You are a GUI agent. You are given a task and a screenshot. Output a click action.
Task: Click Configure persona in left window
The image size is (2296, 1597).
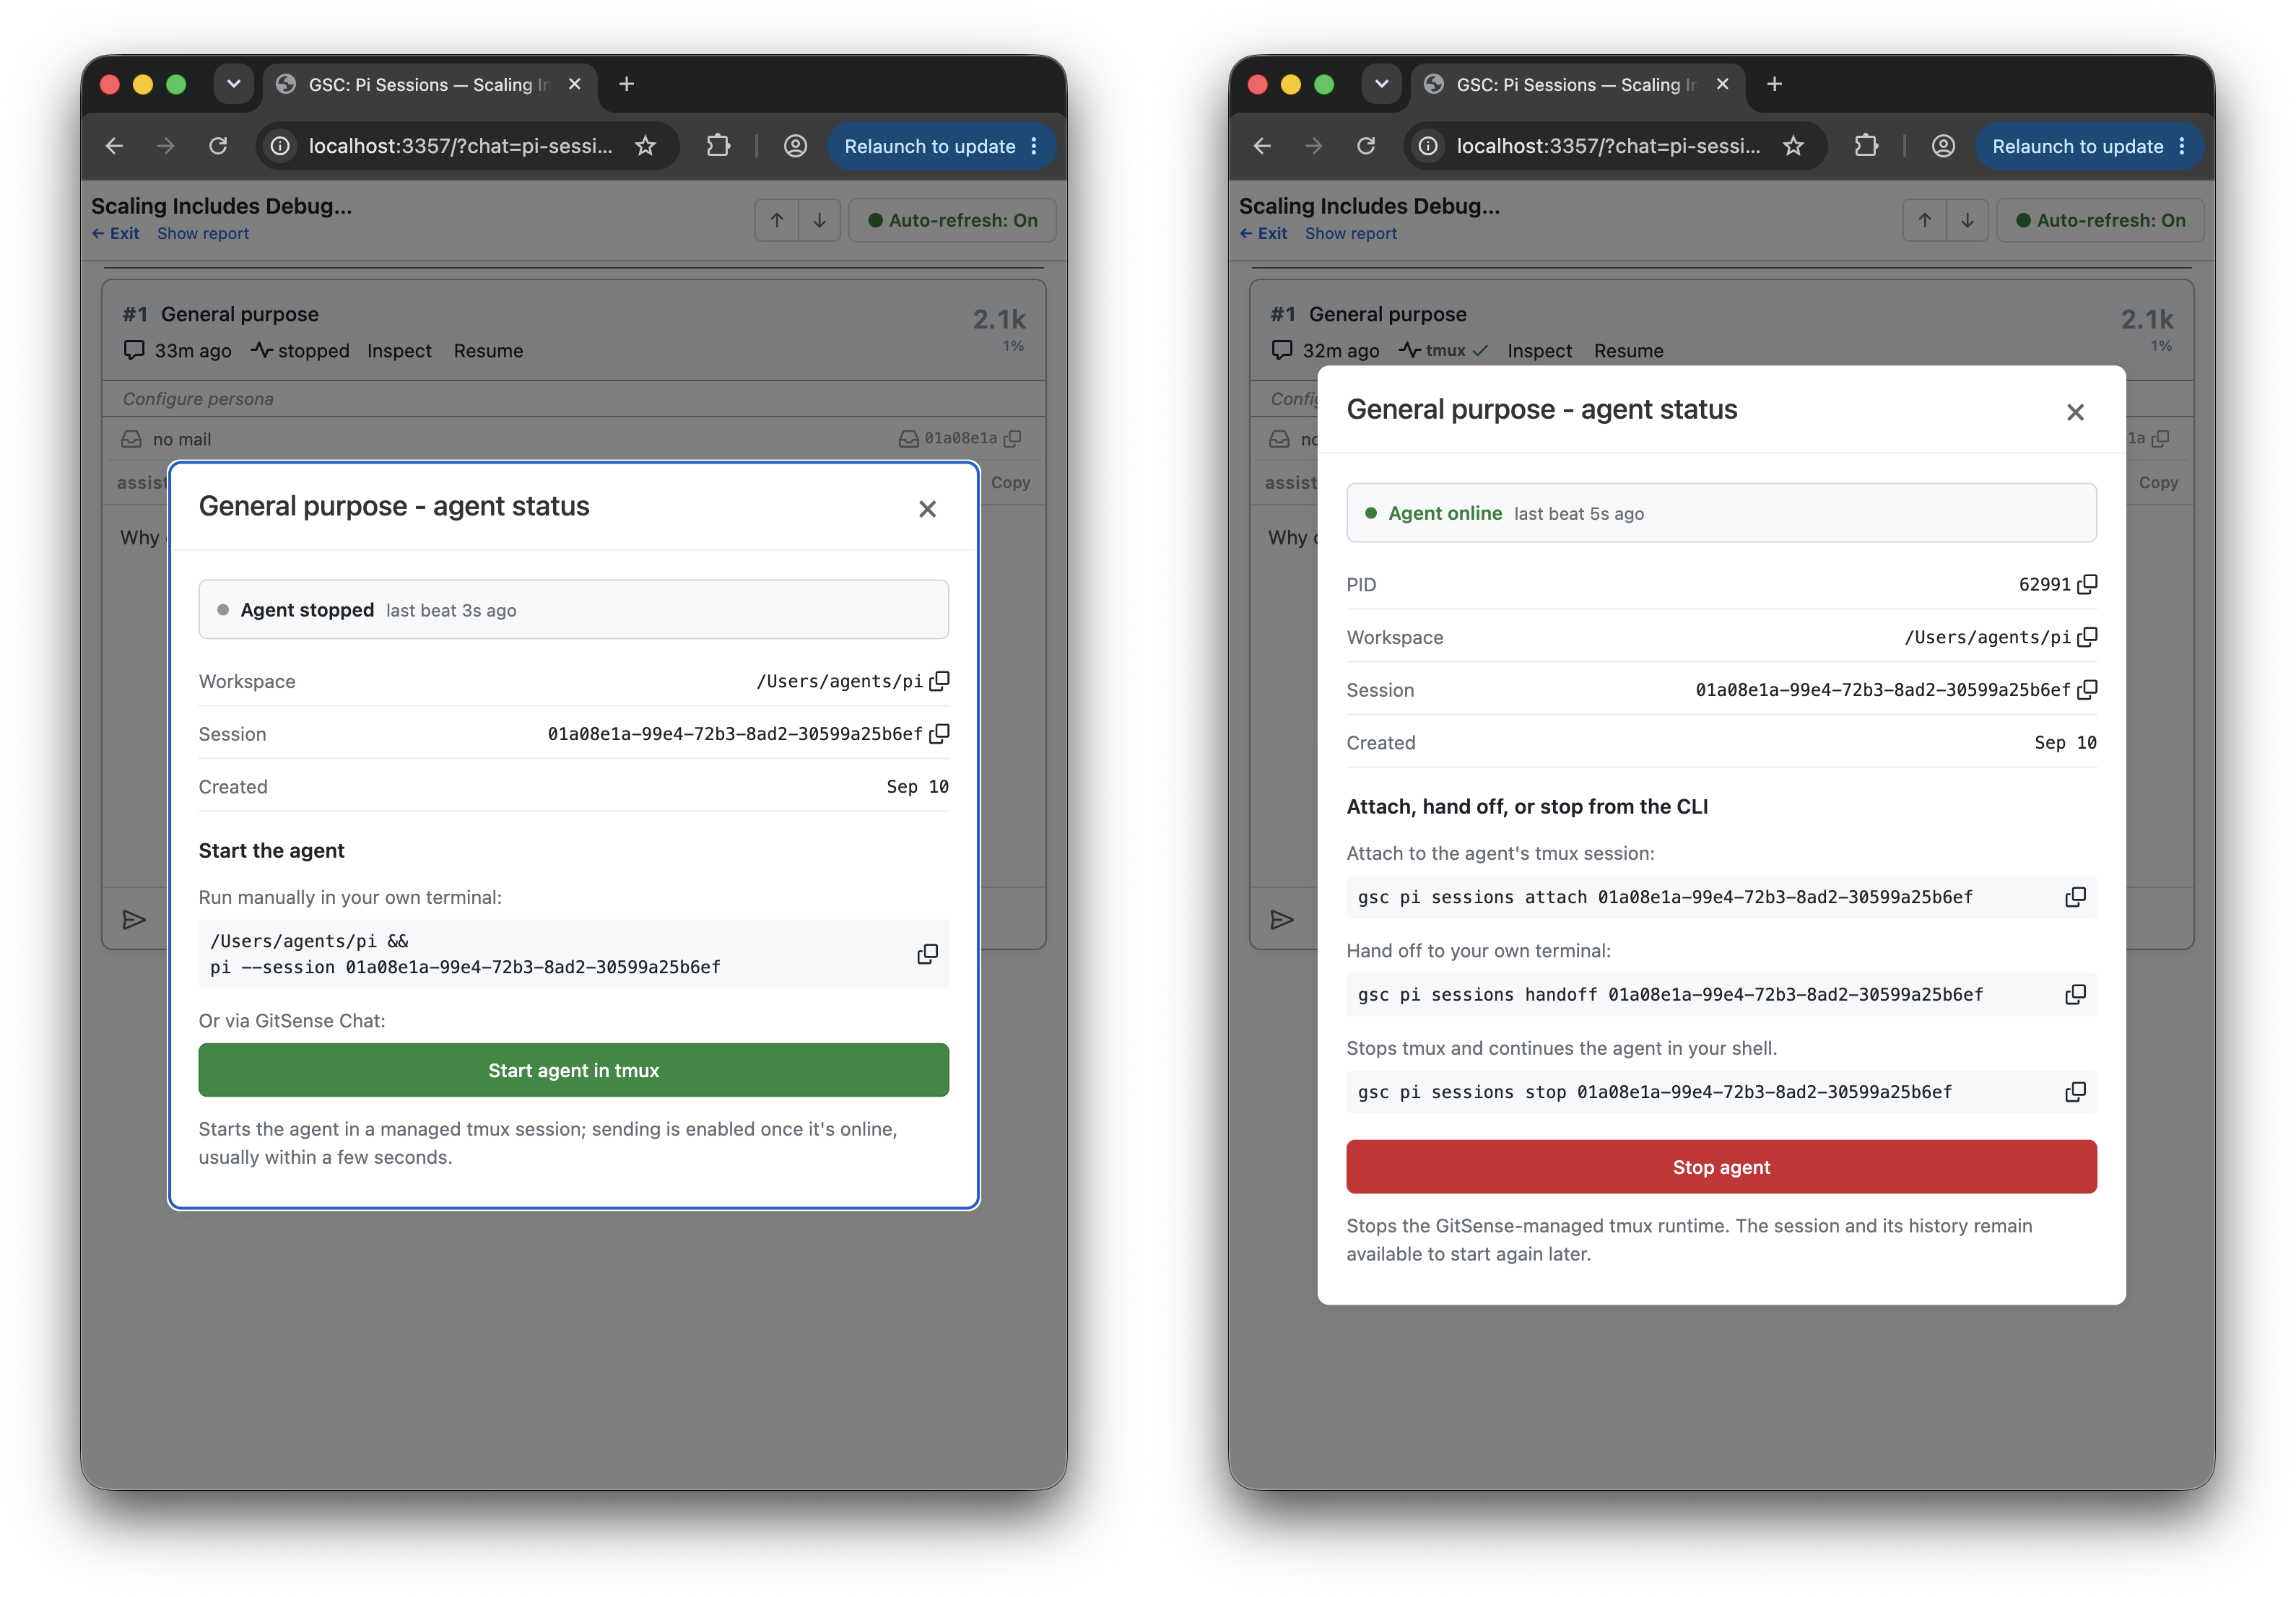pyautogui.click(x=198, y=399)
